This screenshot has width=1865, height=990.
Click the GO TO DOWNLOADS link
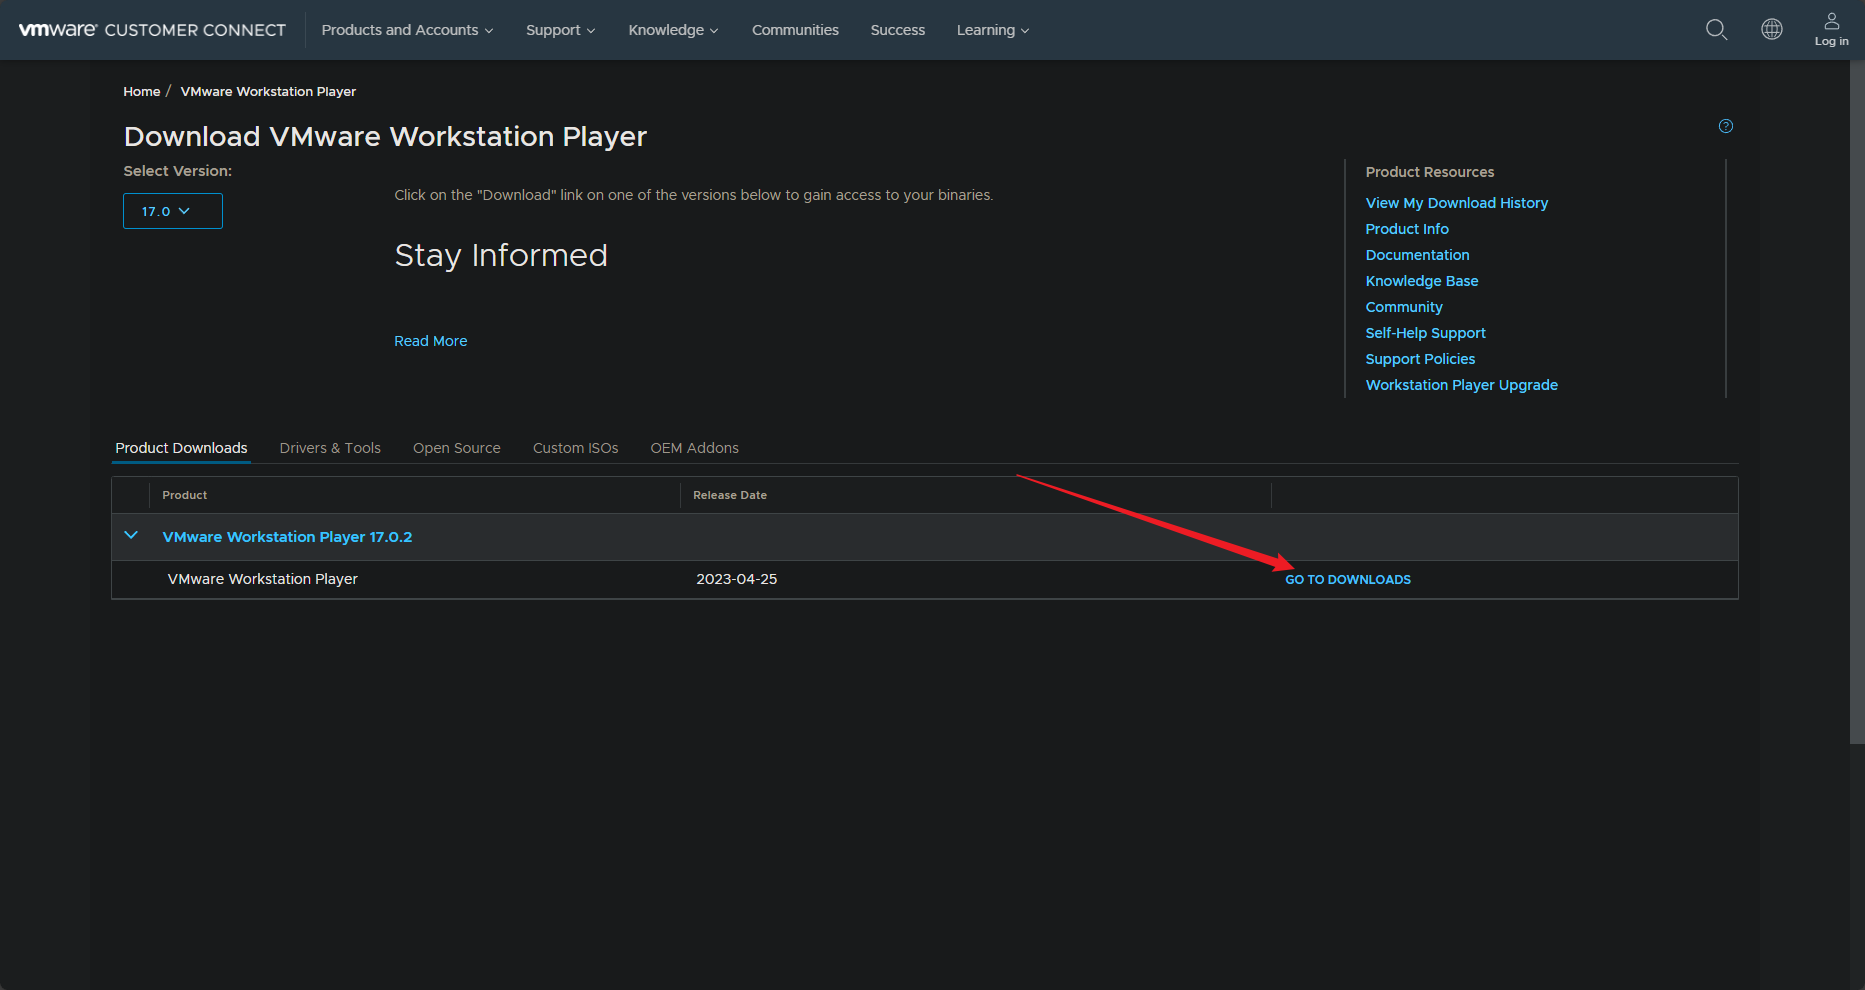pyautogui.click(x=1347, y=580)
